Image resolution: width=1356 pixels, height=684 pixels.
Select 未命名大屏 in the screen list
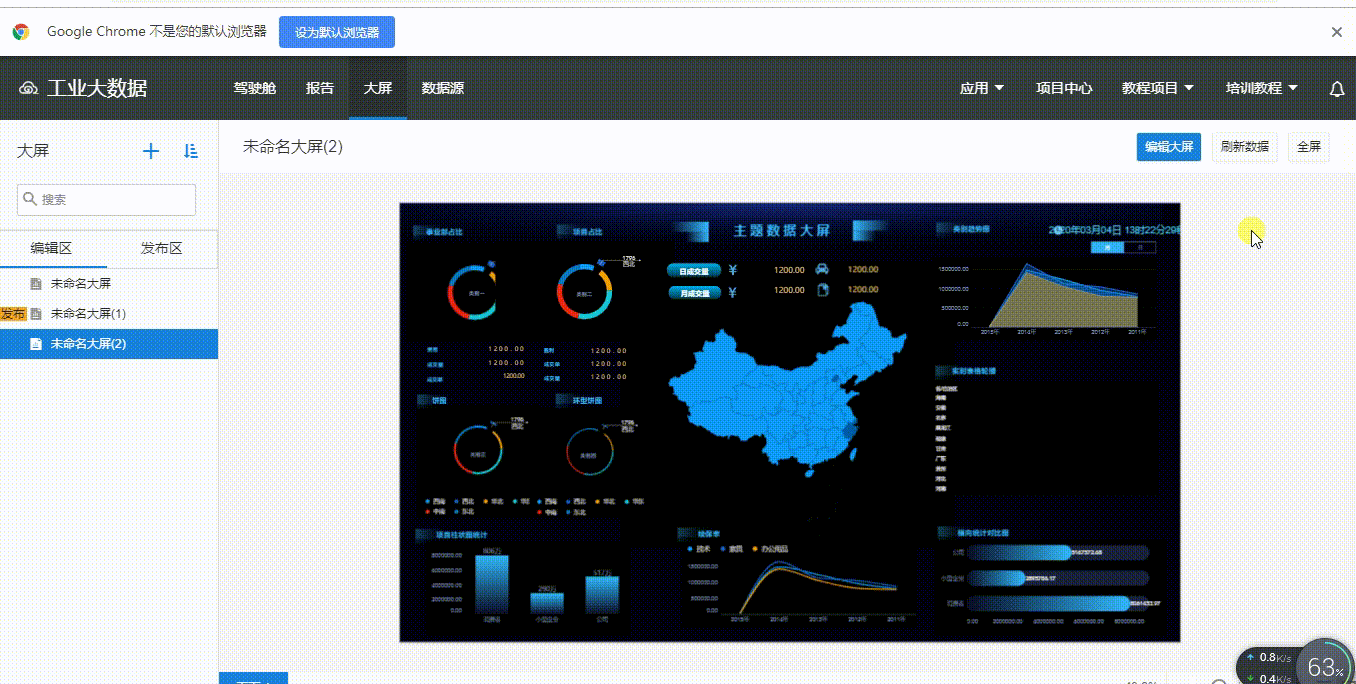pyautogui.click(x=81, y=284)
